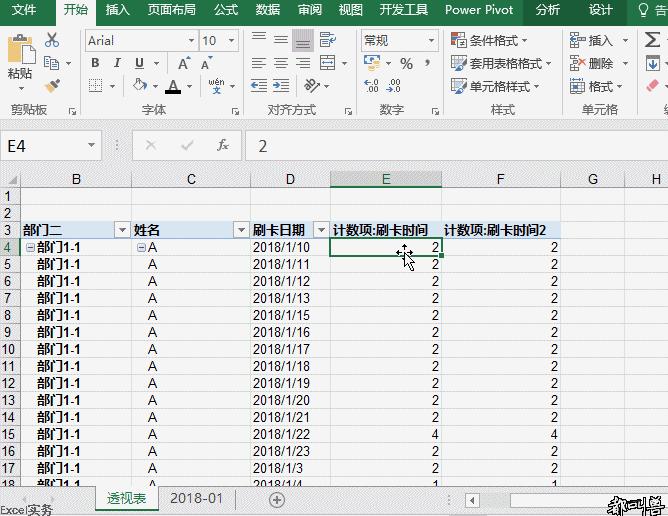Toggle bottom align button
668x516 pixels.
[303, 40]
